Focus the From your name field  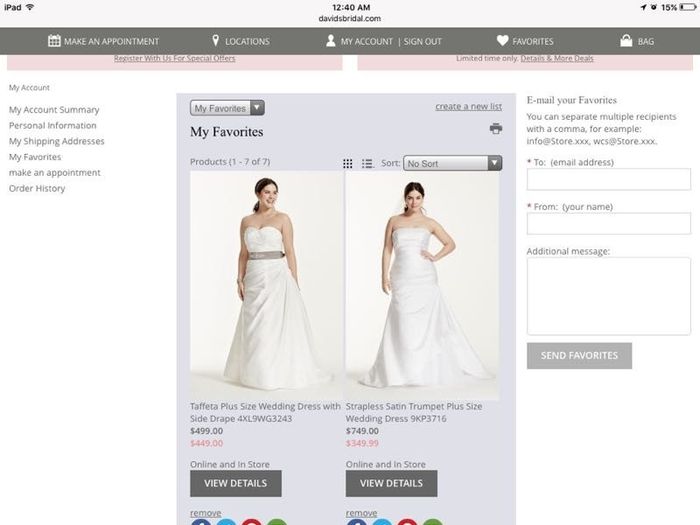608,224
